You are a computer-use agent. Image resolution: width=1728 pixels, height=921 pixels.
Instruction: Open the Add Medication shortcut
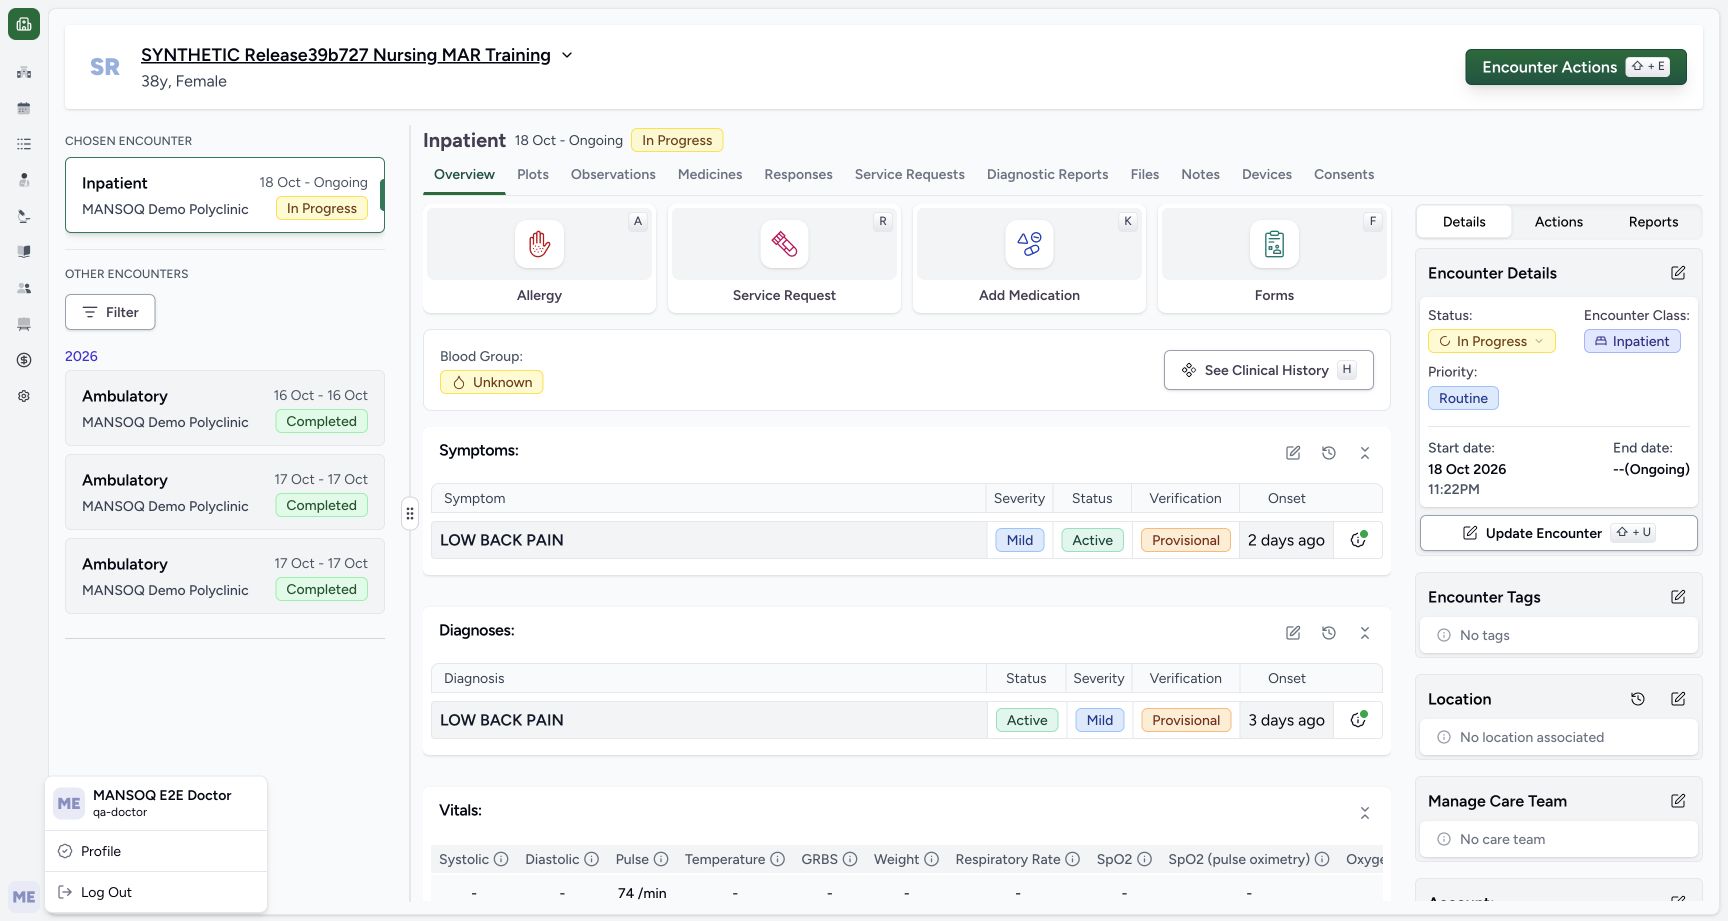pos(1029,259)
